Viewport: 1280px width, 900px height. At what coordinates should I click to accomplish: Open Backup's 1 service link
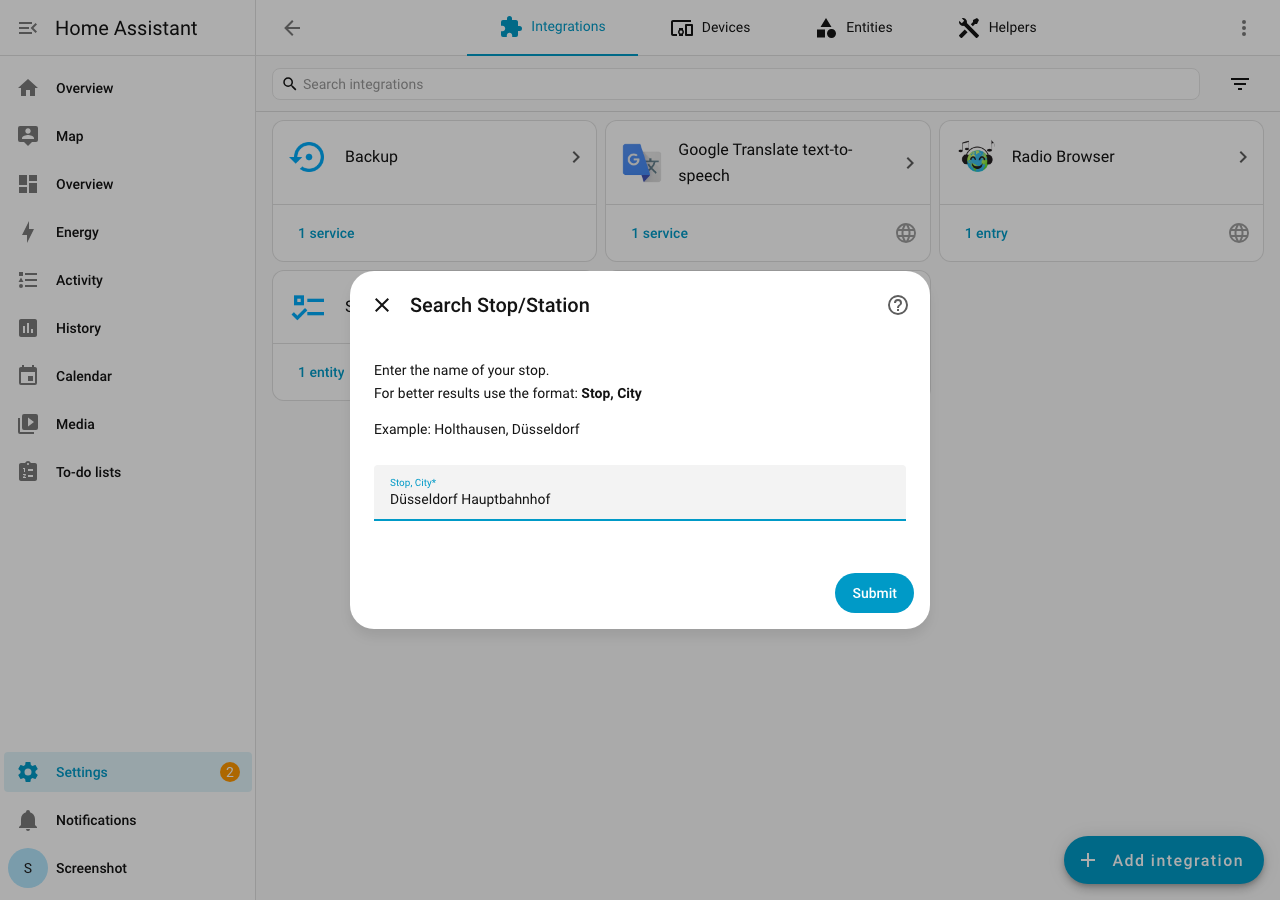point(326,233)
